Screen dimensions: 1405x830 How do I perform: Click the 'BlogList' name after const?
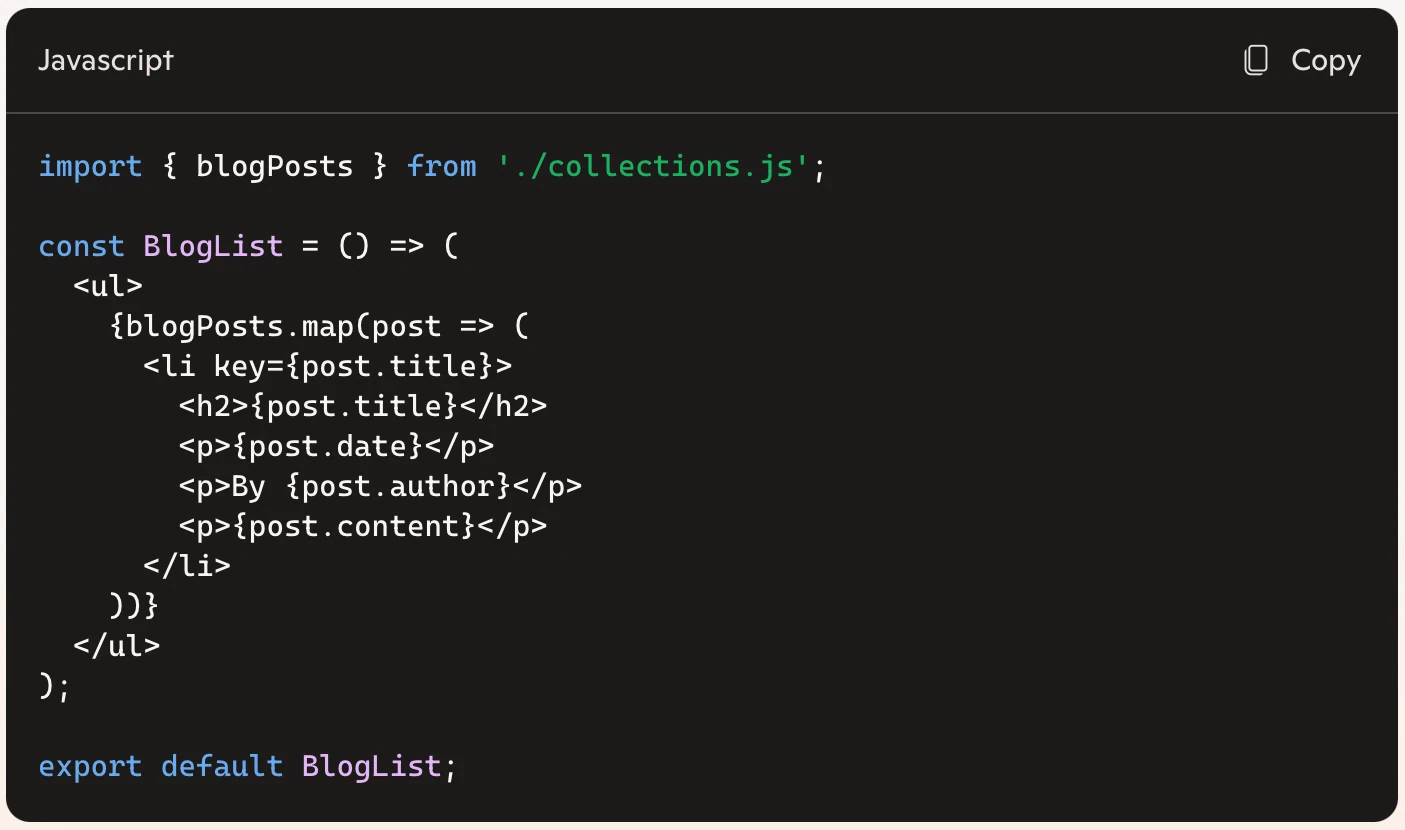click(213, 246)
